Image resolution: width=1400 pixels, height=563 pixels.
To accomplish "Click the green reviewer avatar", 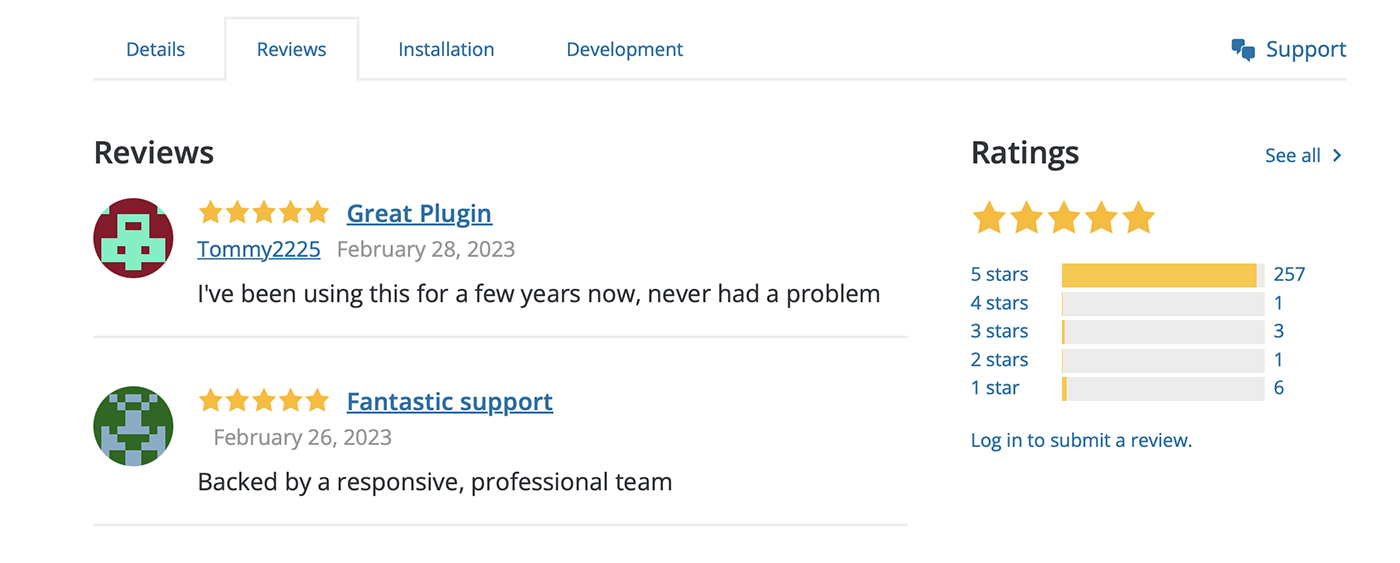I will coord(133,426).
